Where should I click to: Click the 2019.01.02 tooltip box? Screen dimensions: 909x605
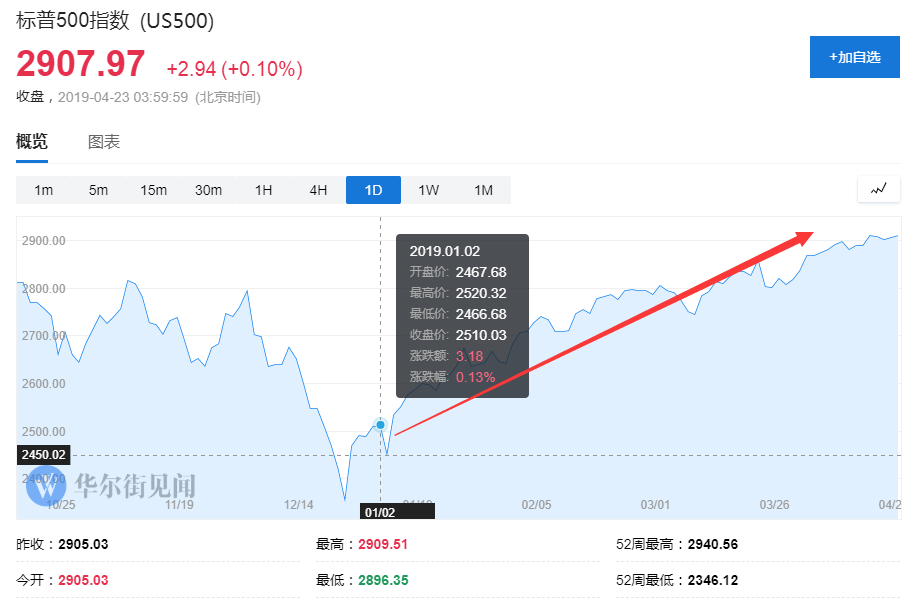pyautogui.click(x=462, y=315)
